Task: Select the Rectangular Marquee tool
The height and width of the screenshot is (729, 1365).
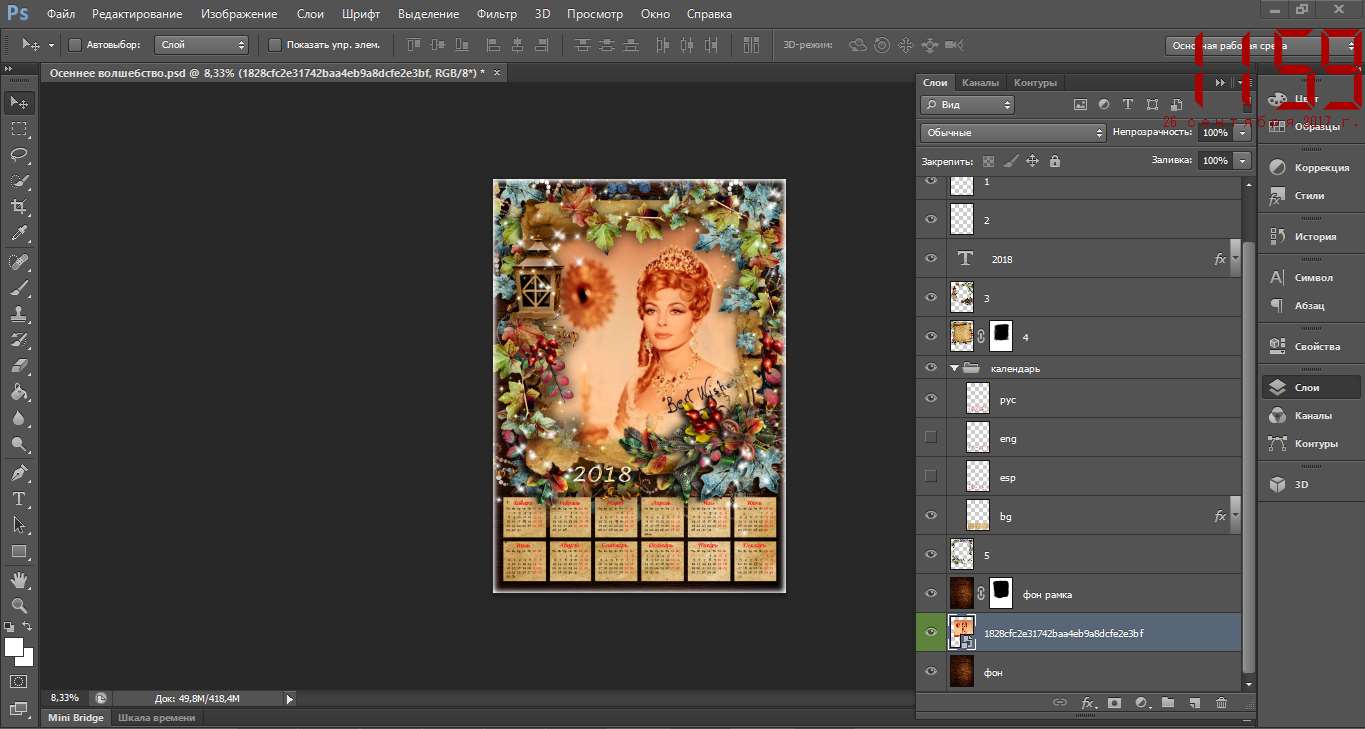Action: (19, 129)
